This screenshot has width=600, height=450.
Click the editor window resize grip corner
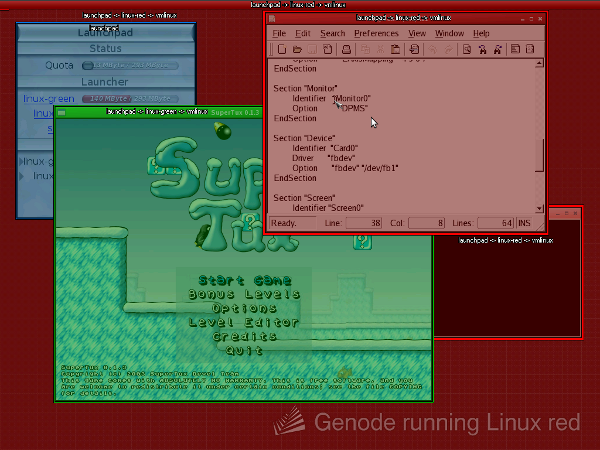[540, 227]
